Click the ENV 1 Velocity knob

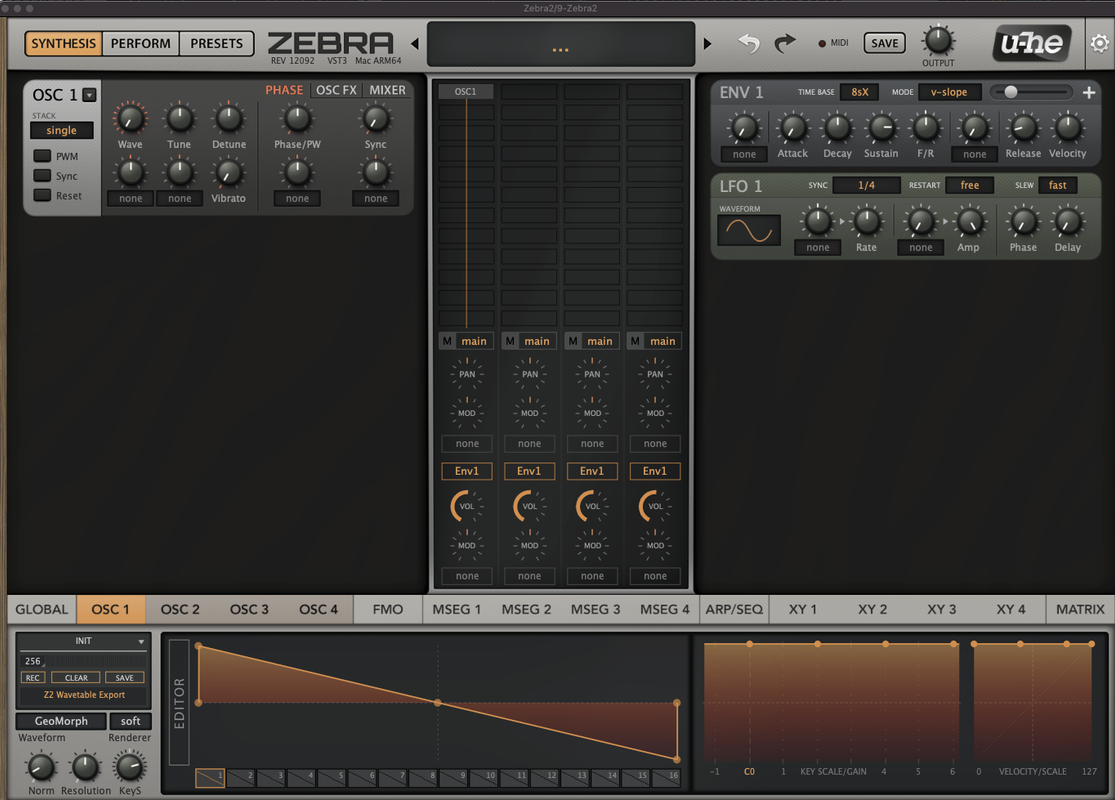click(1067, 128)
